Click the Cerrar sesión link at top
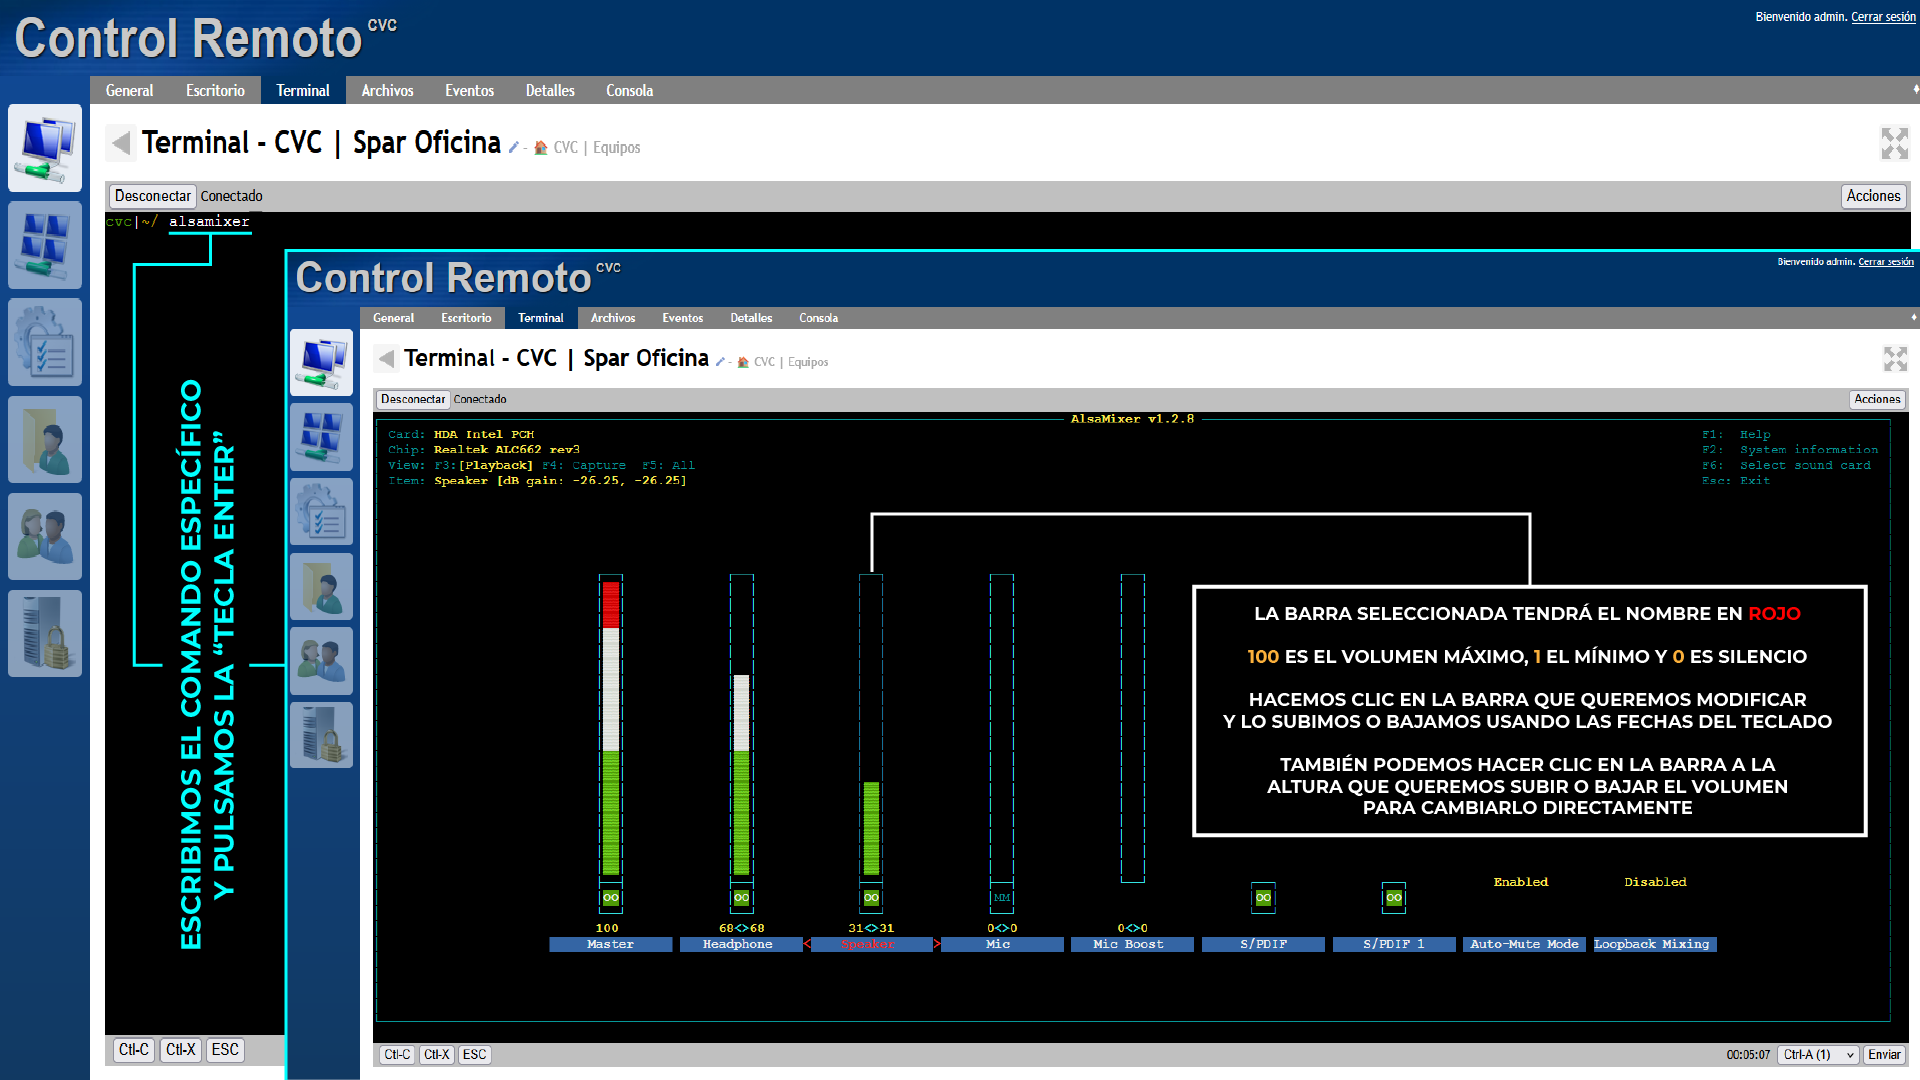This screenshot has width=1920, height=1080. [x=1883, y=17]
